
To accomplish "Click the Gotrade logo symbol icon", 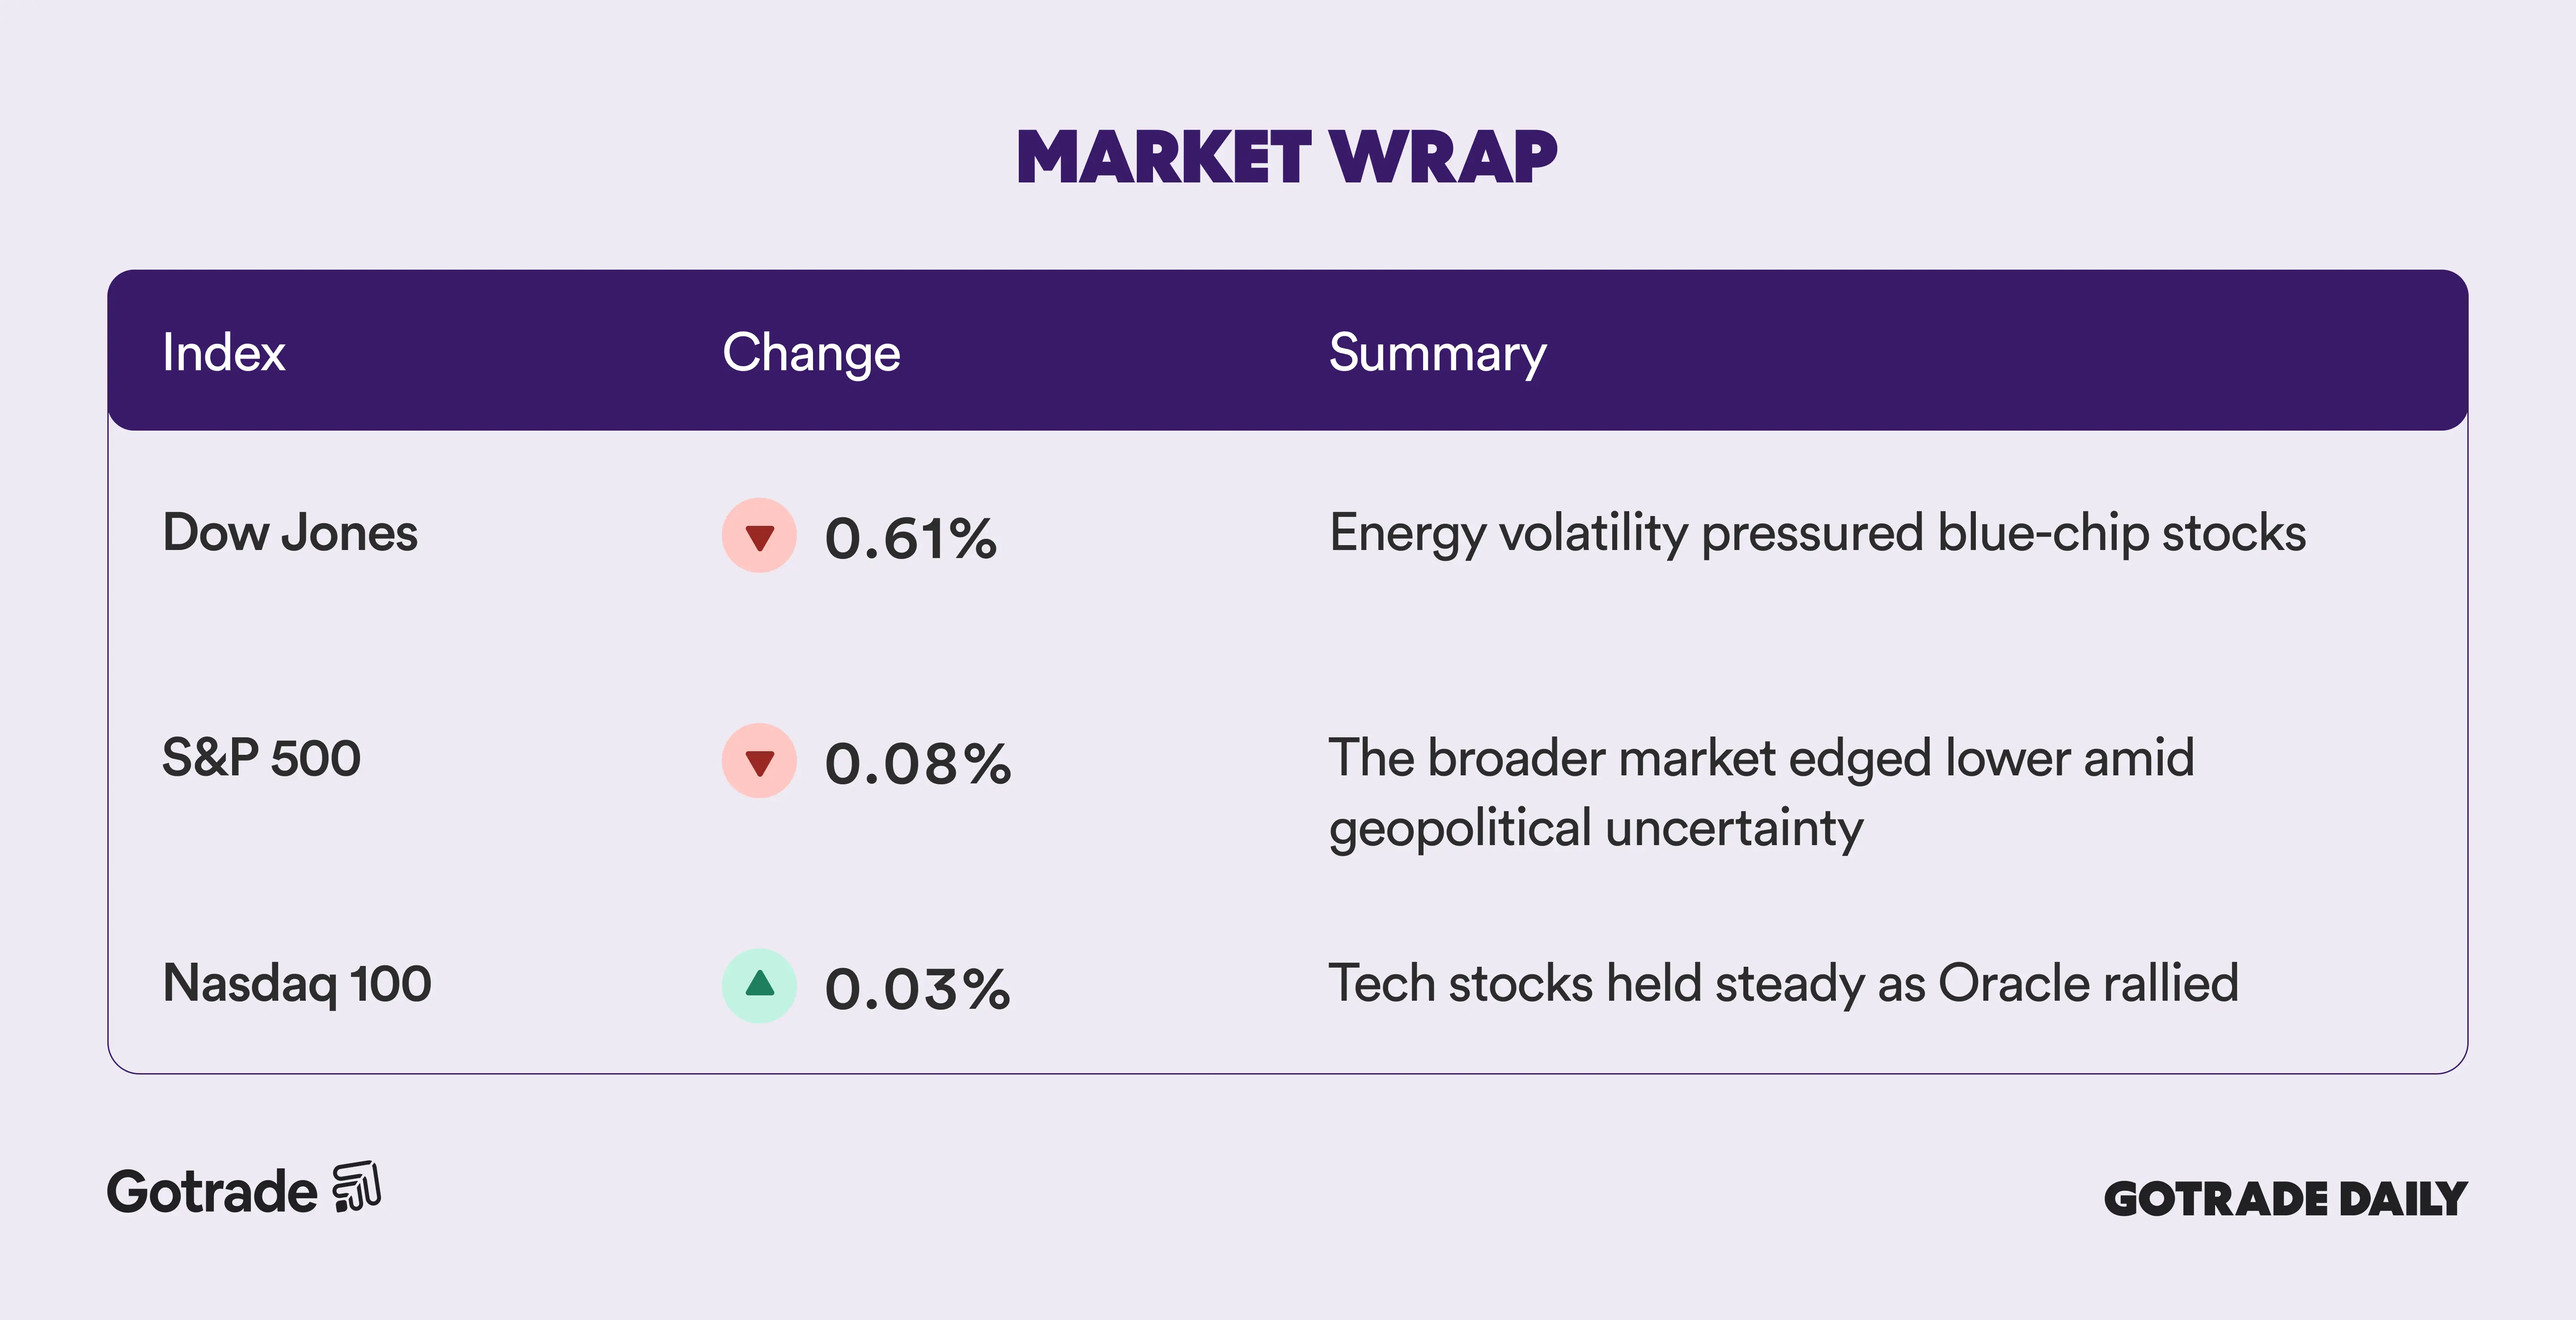I will pos(357,1187).
